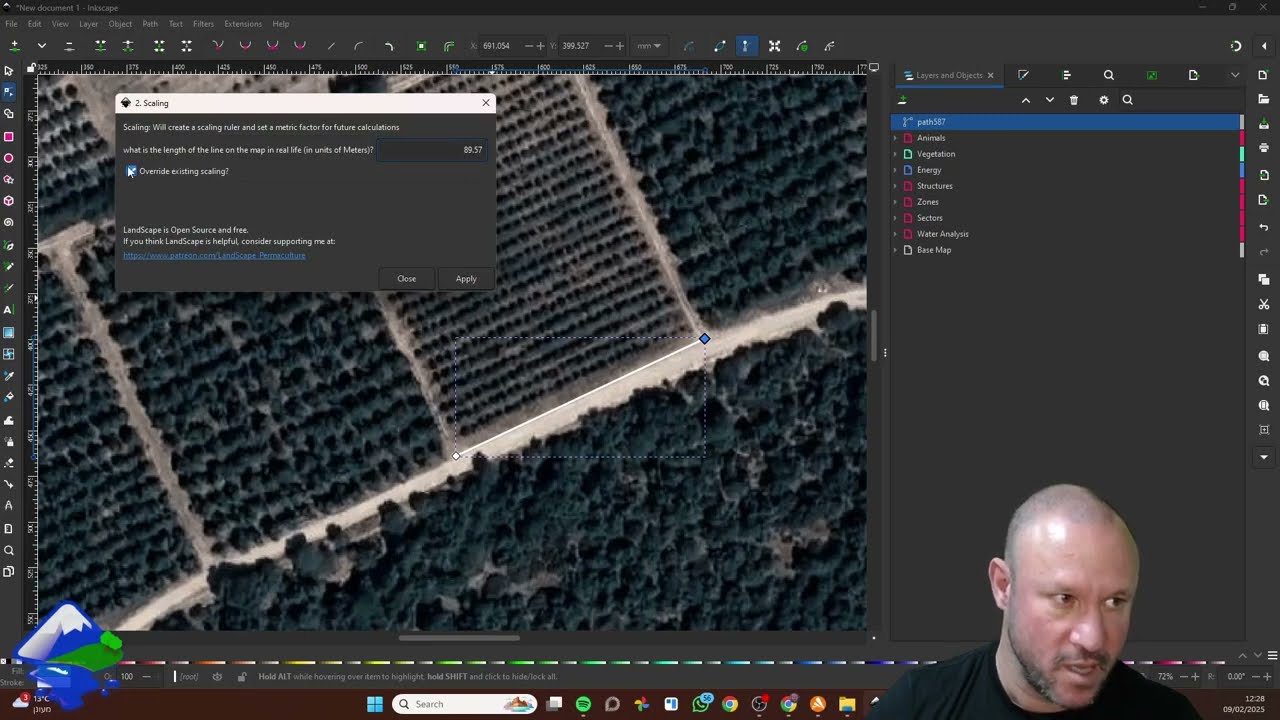Click Print document icon
1280x720 pixels.
(1264, 148)
